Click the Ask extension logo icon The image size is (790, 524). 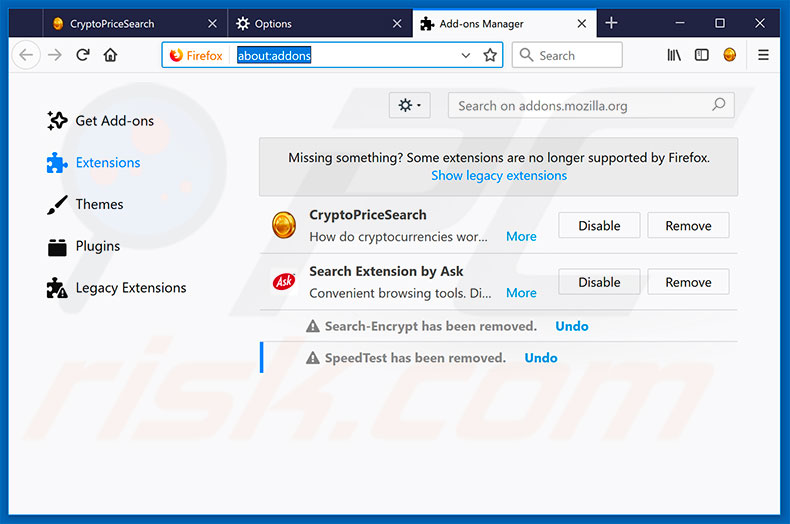coord(284,281)
